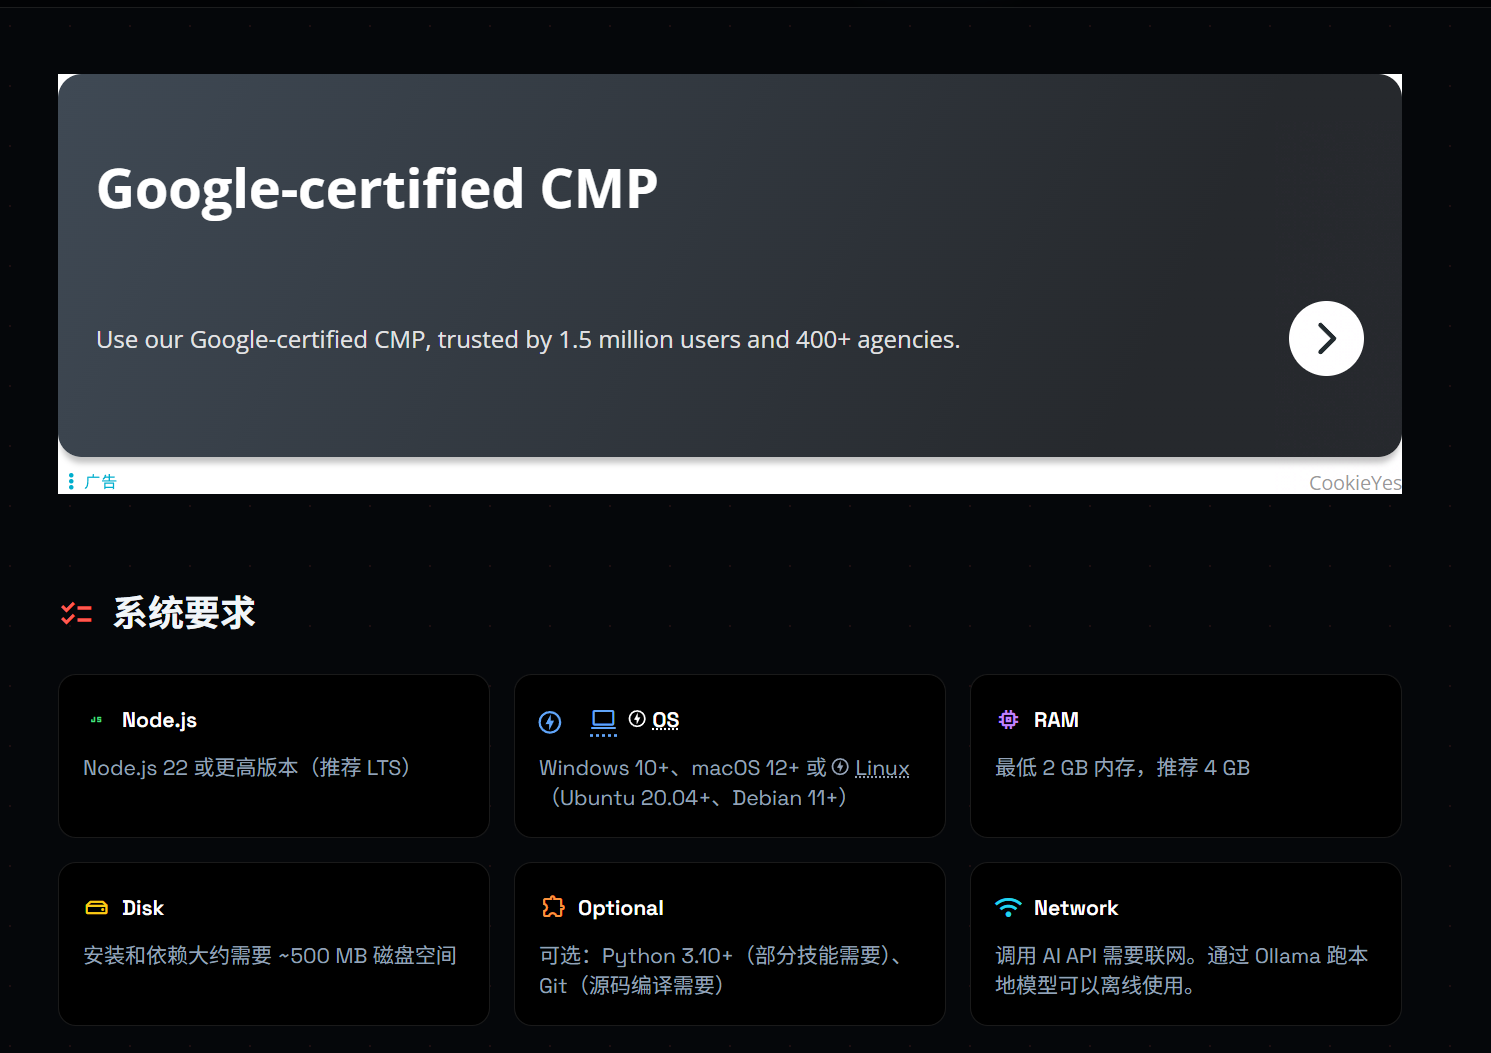Open the CookieYes advertiser link
This screenshot has height=1053, width=1491.
(x=1355, y=483)
